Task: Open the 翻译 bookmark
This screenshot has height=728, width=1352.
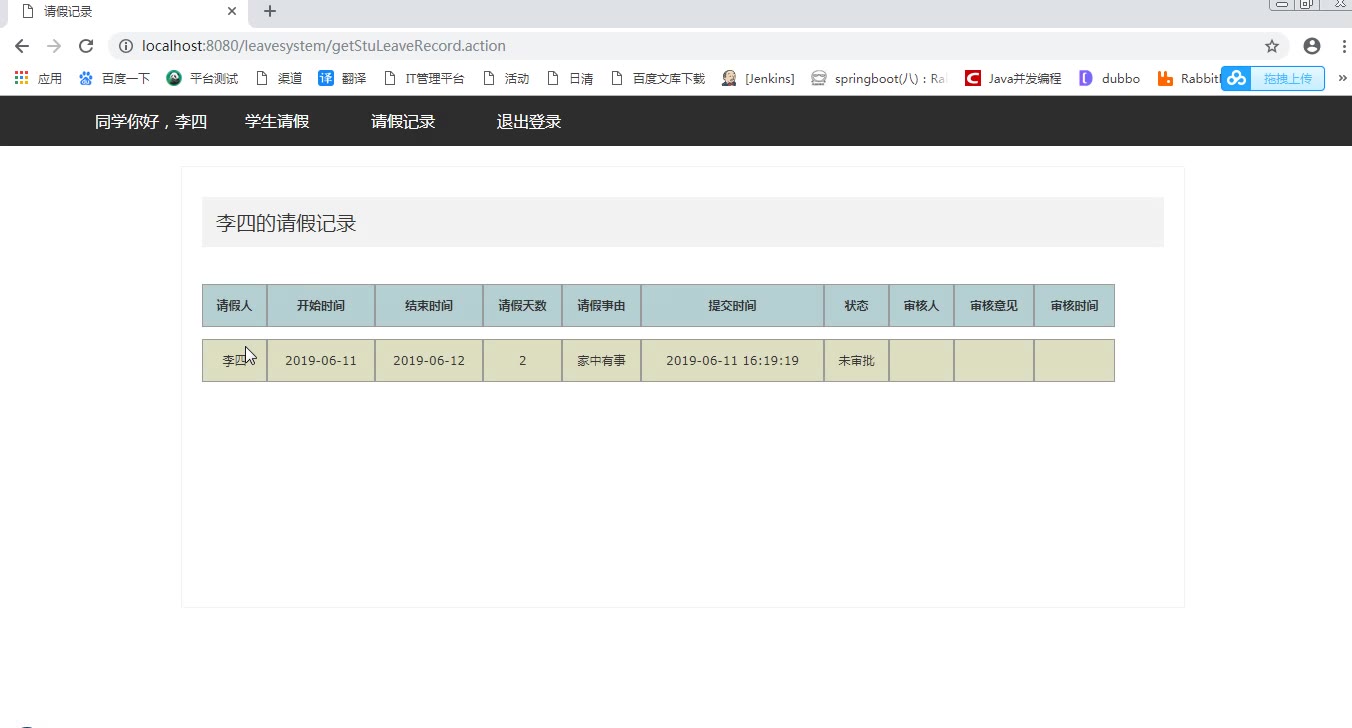Action: [342, 78]
